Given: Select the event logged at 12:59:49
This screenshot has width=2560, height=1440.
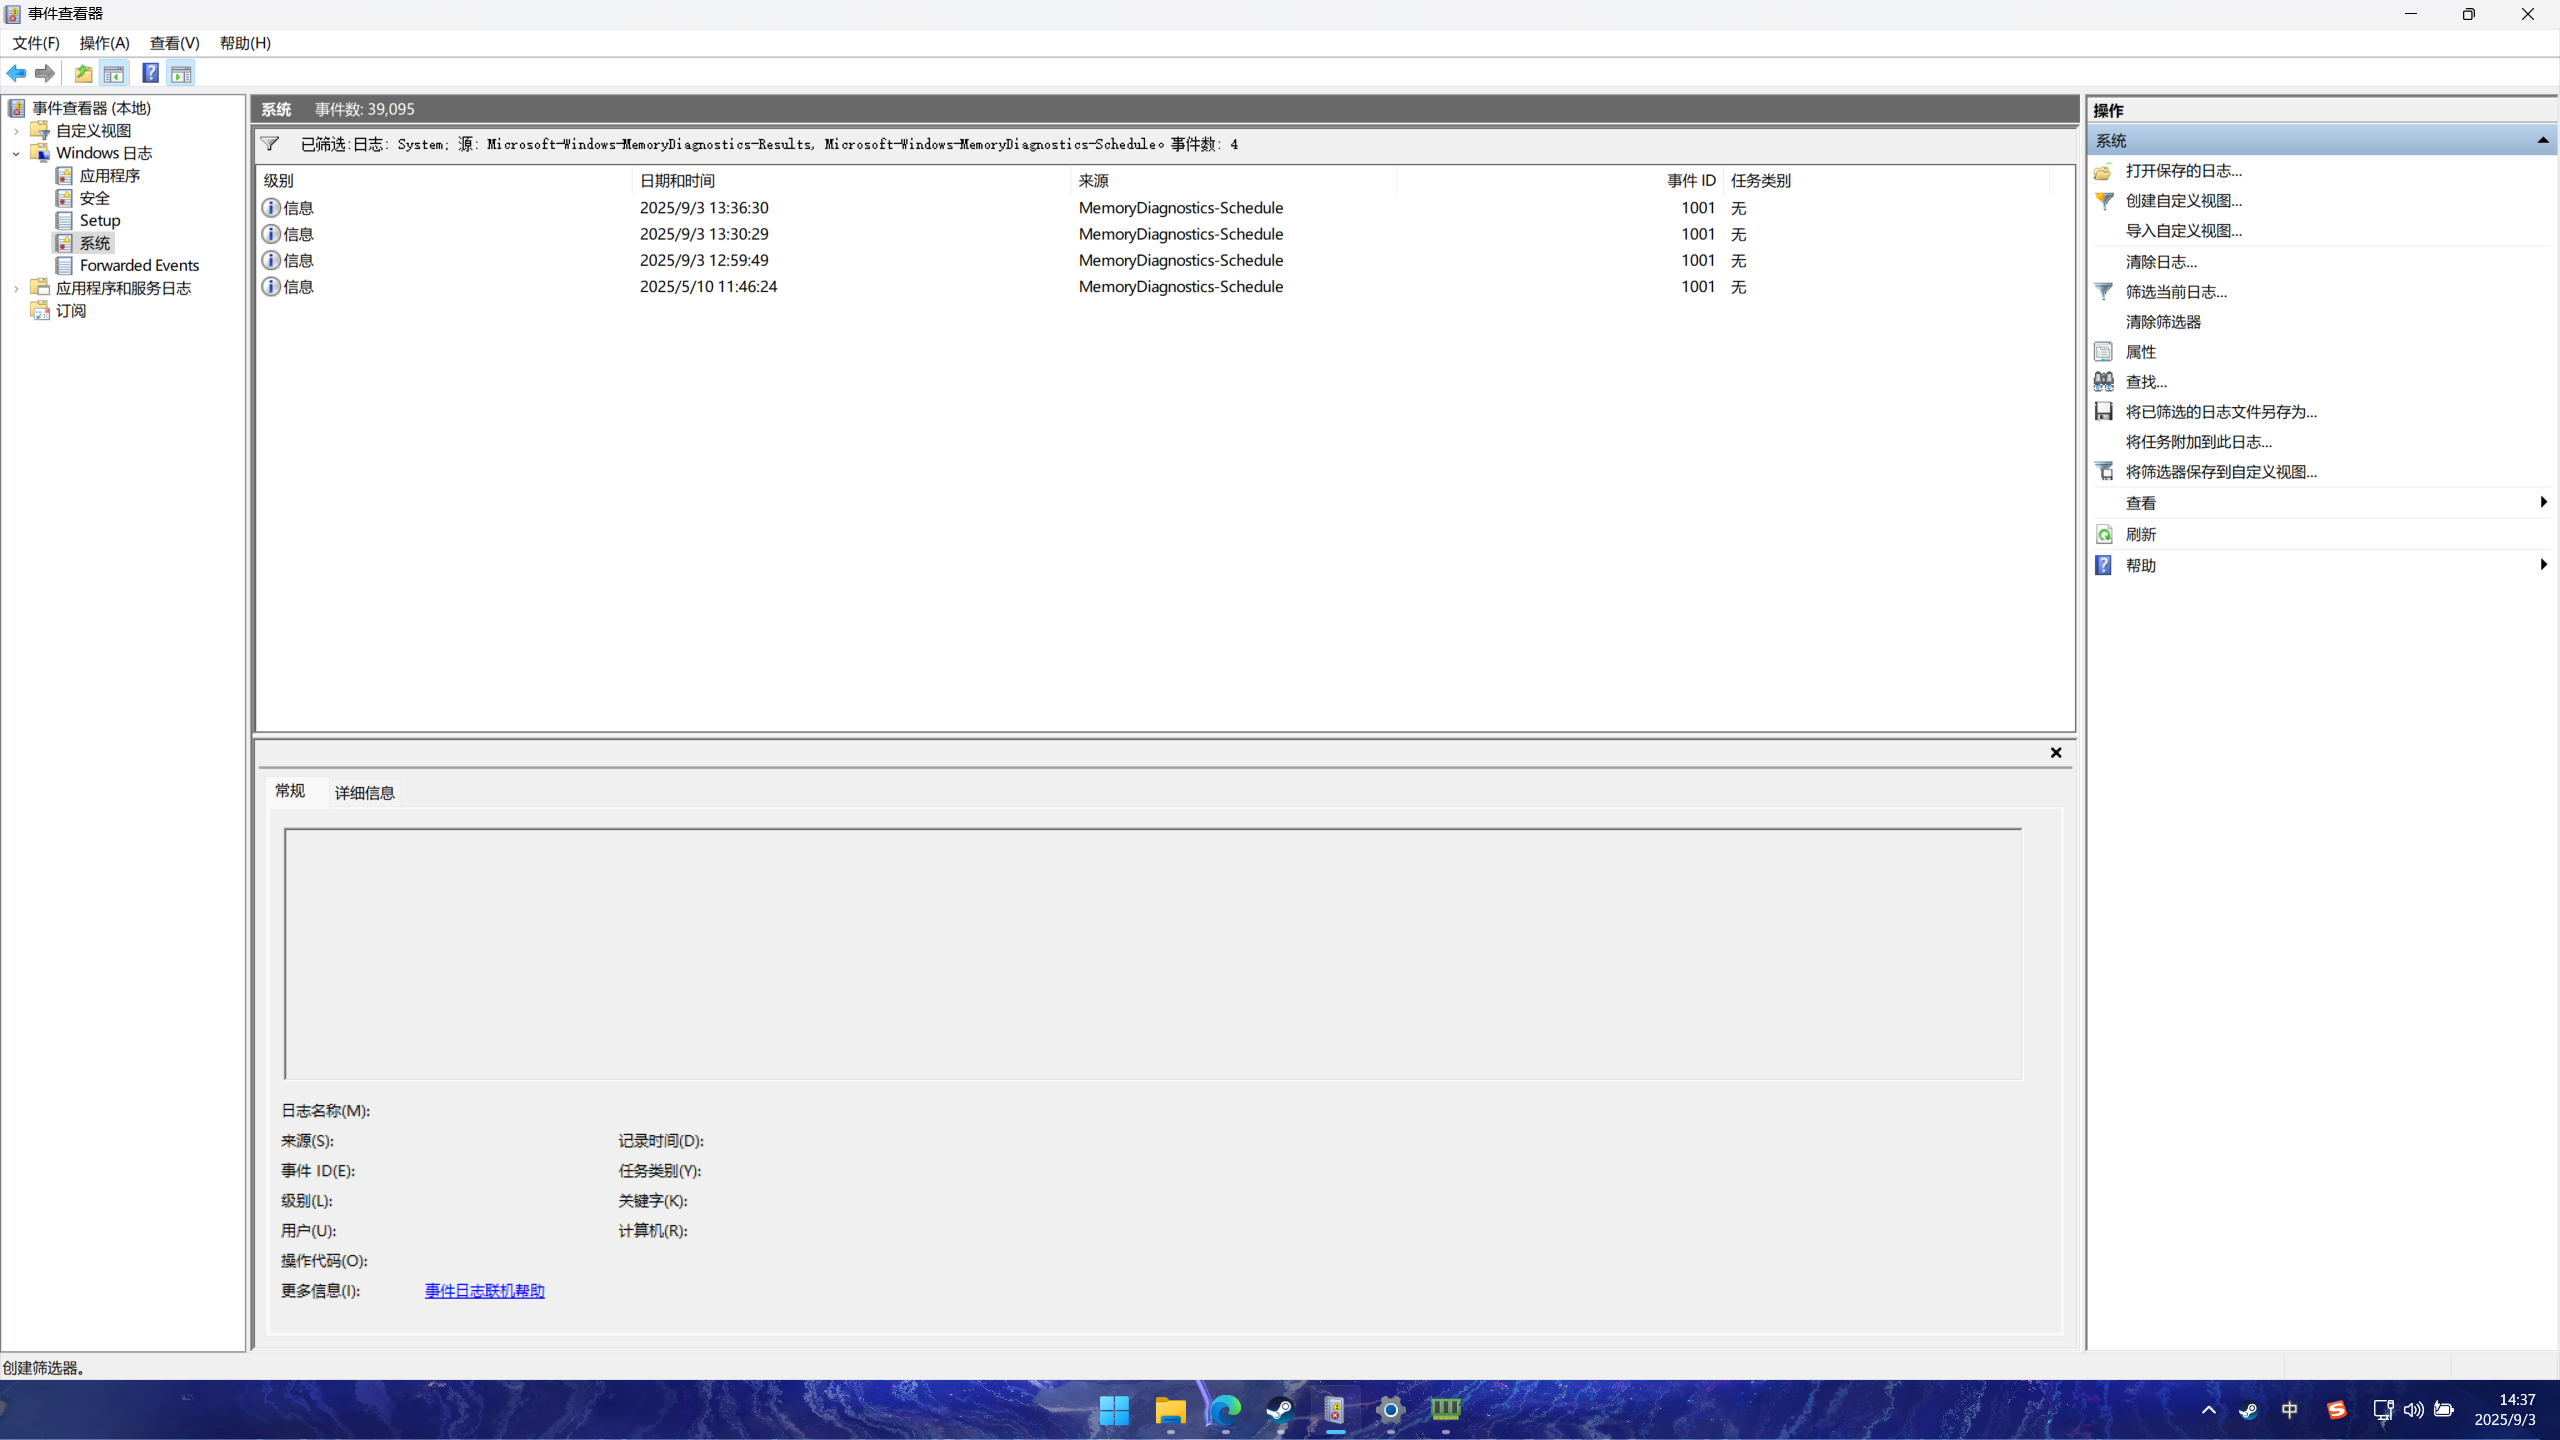Looking at the screenshot, I should tap(704, 260).
